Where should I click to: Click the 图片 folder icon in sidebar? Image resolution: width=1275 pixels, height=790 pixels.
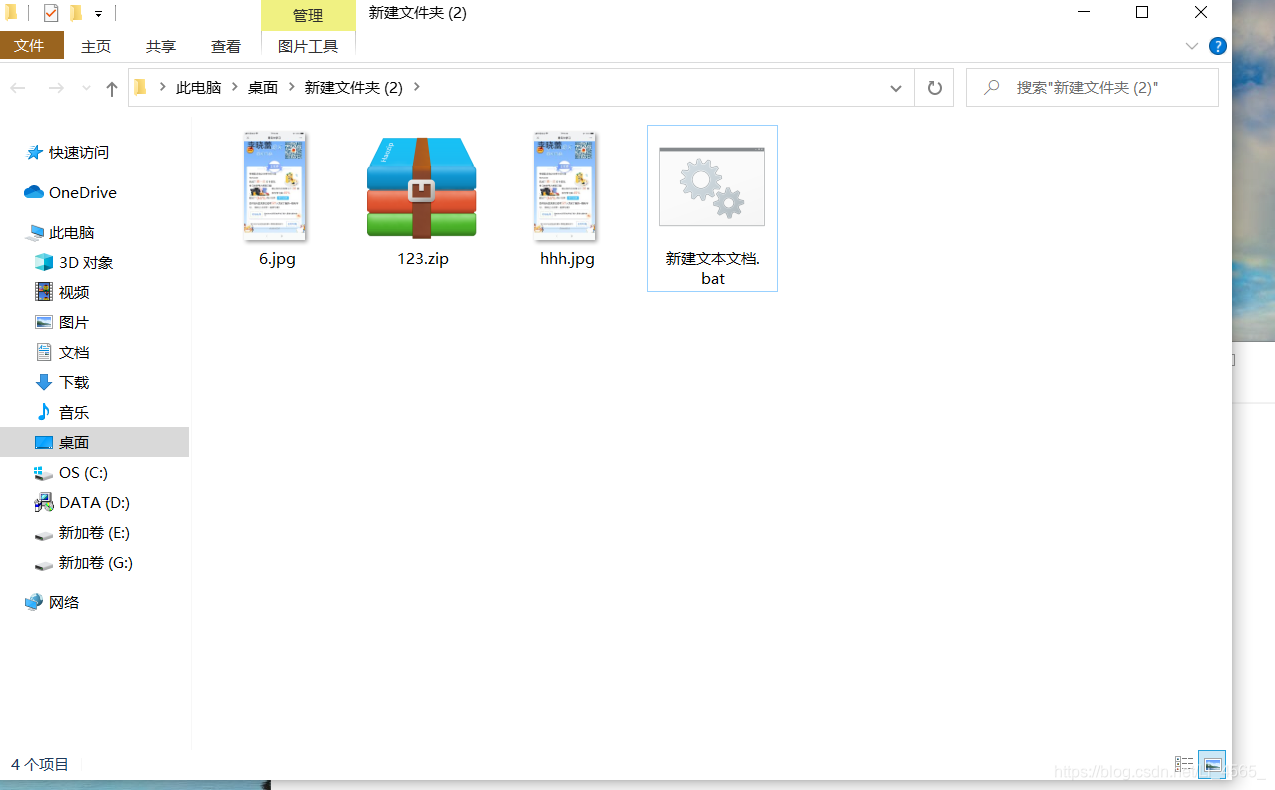point(44,322)
